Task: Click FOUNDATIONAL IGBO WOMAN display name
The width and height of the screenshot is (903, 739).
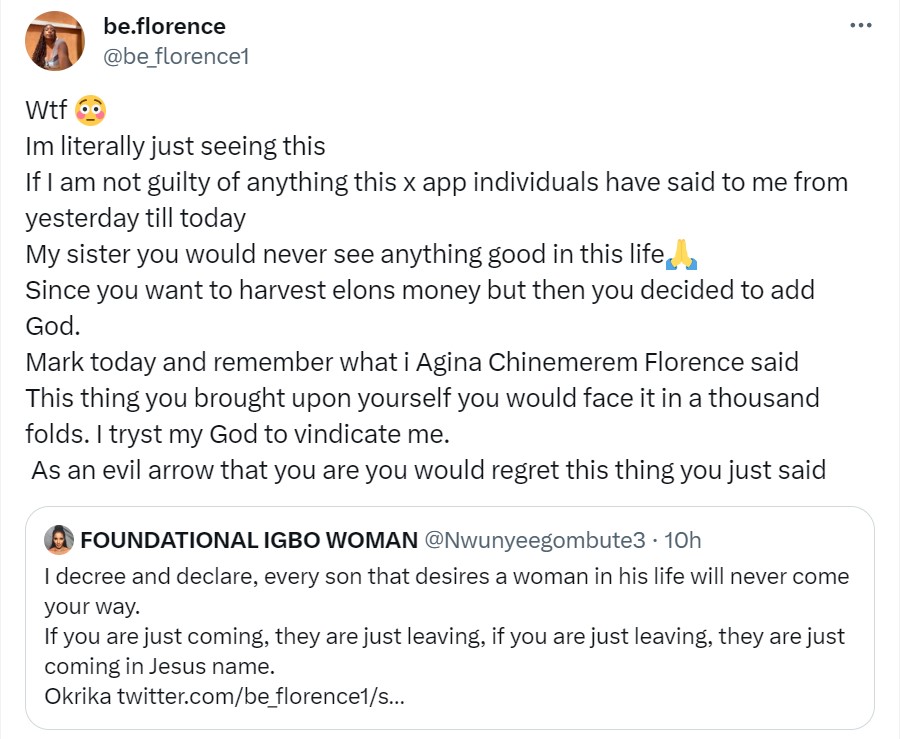Action: click(248, 541)
